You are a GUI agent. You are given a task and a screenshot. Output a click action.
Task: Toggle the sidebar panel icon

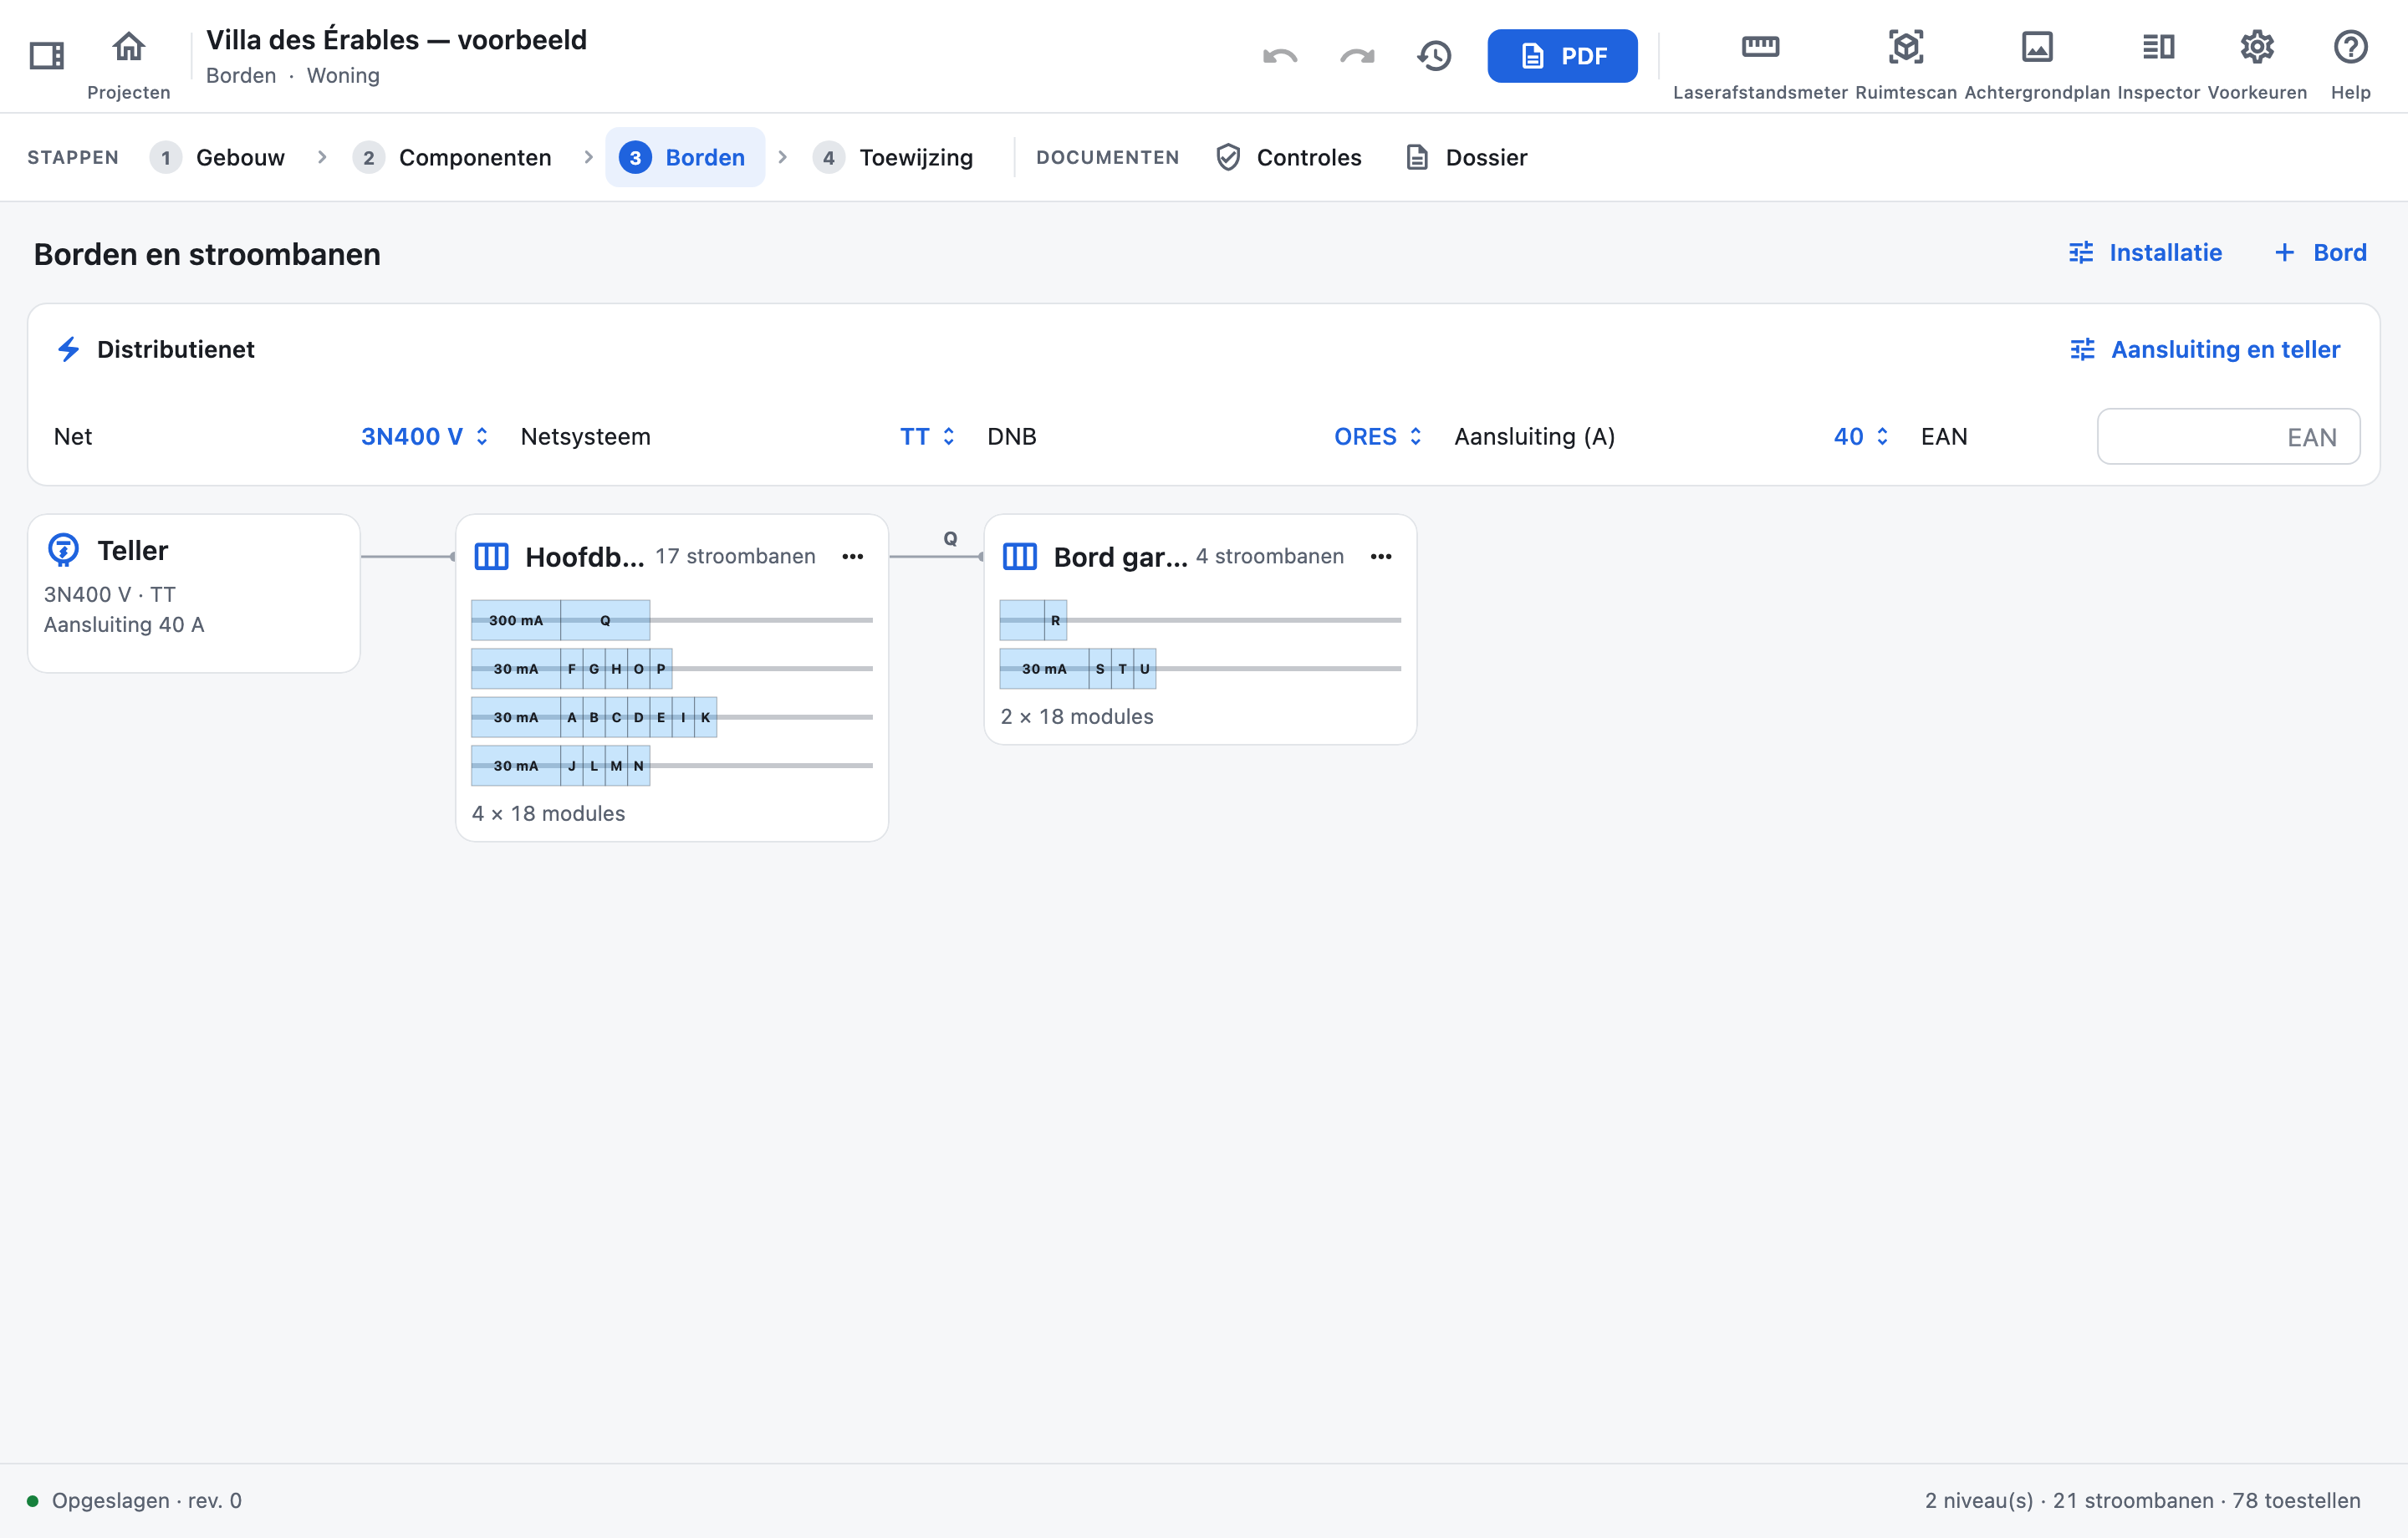coord(46,55)
